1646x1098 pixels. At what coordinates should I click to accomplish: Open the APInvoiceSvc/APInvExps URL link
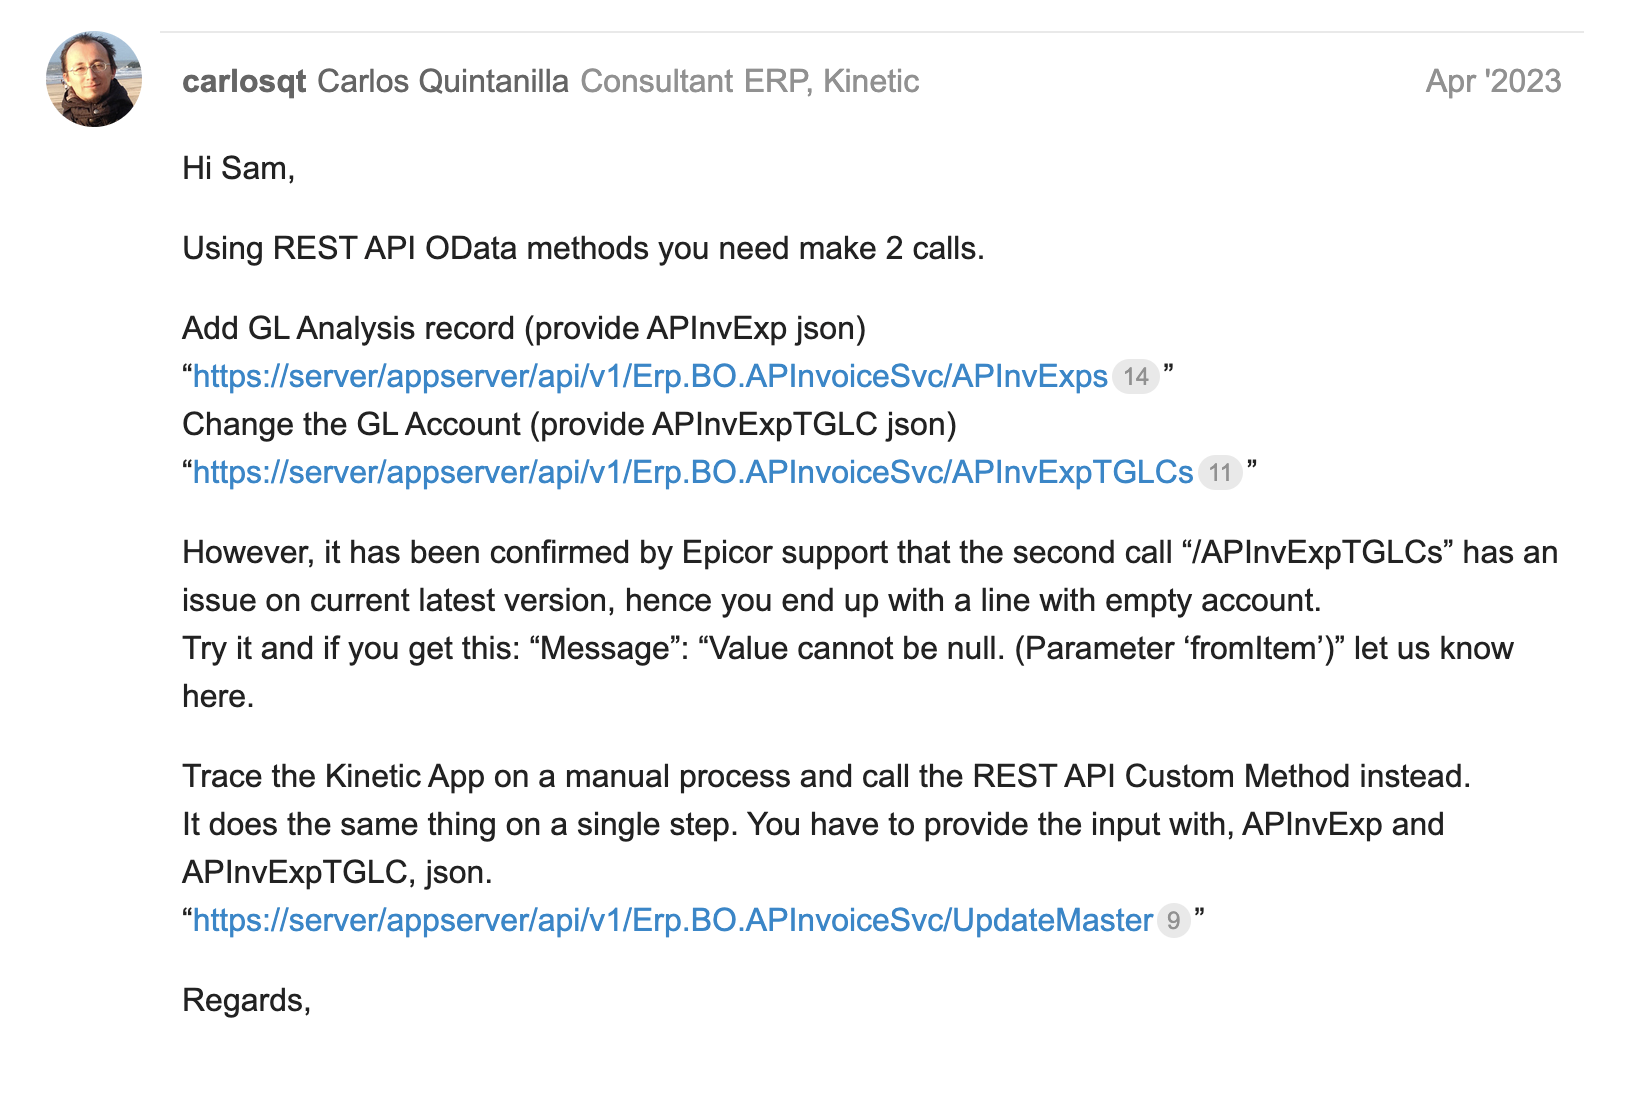[650, 376]
